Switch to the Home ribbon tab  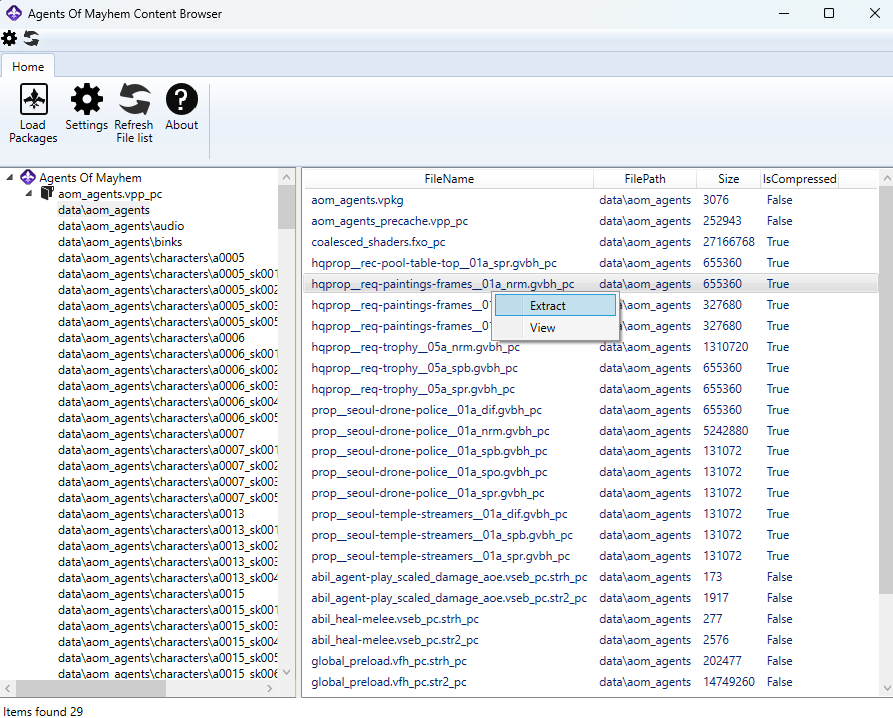28,67
